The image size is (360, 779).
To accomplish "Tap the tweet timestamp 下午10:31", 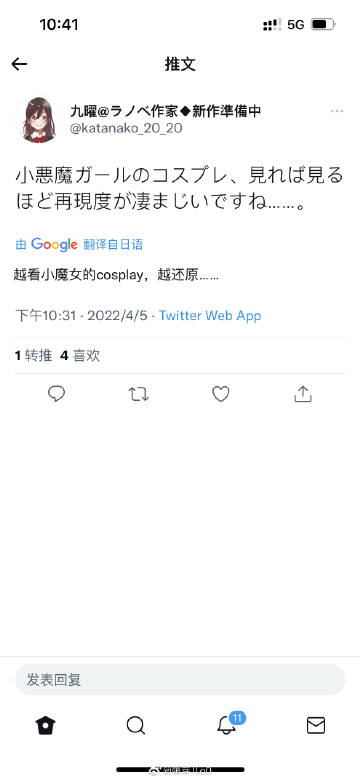I will pos(46,315).
